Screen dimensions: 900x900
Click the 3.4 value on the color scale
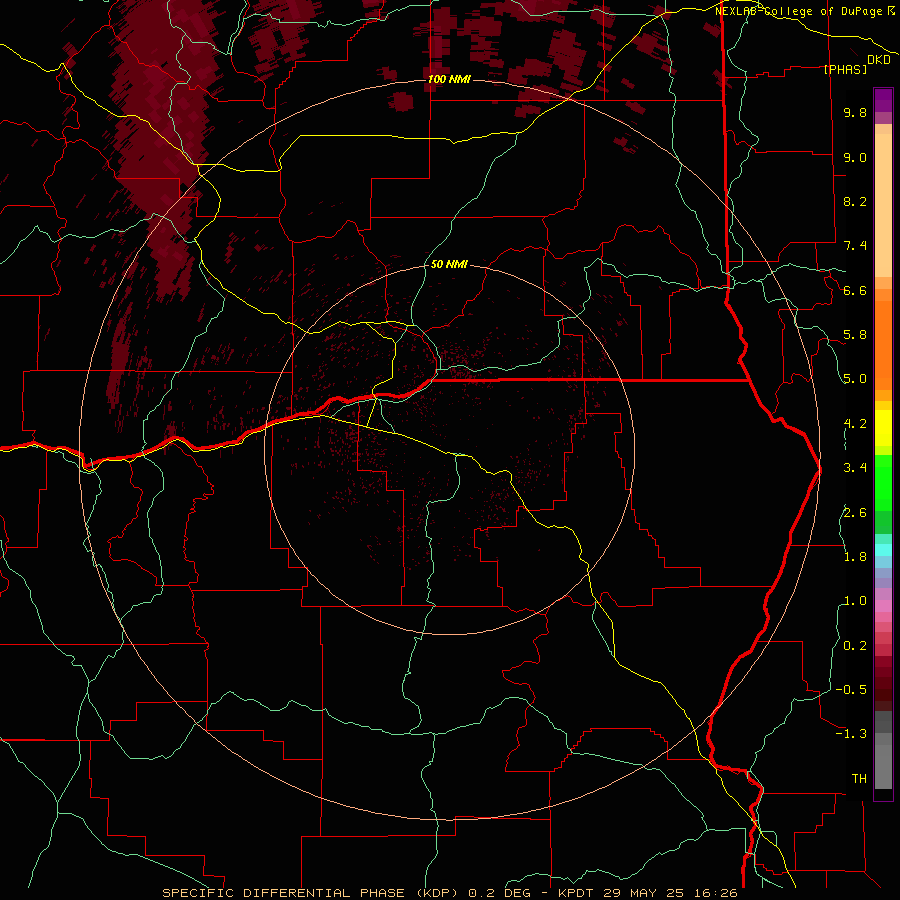[855, 468]
